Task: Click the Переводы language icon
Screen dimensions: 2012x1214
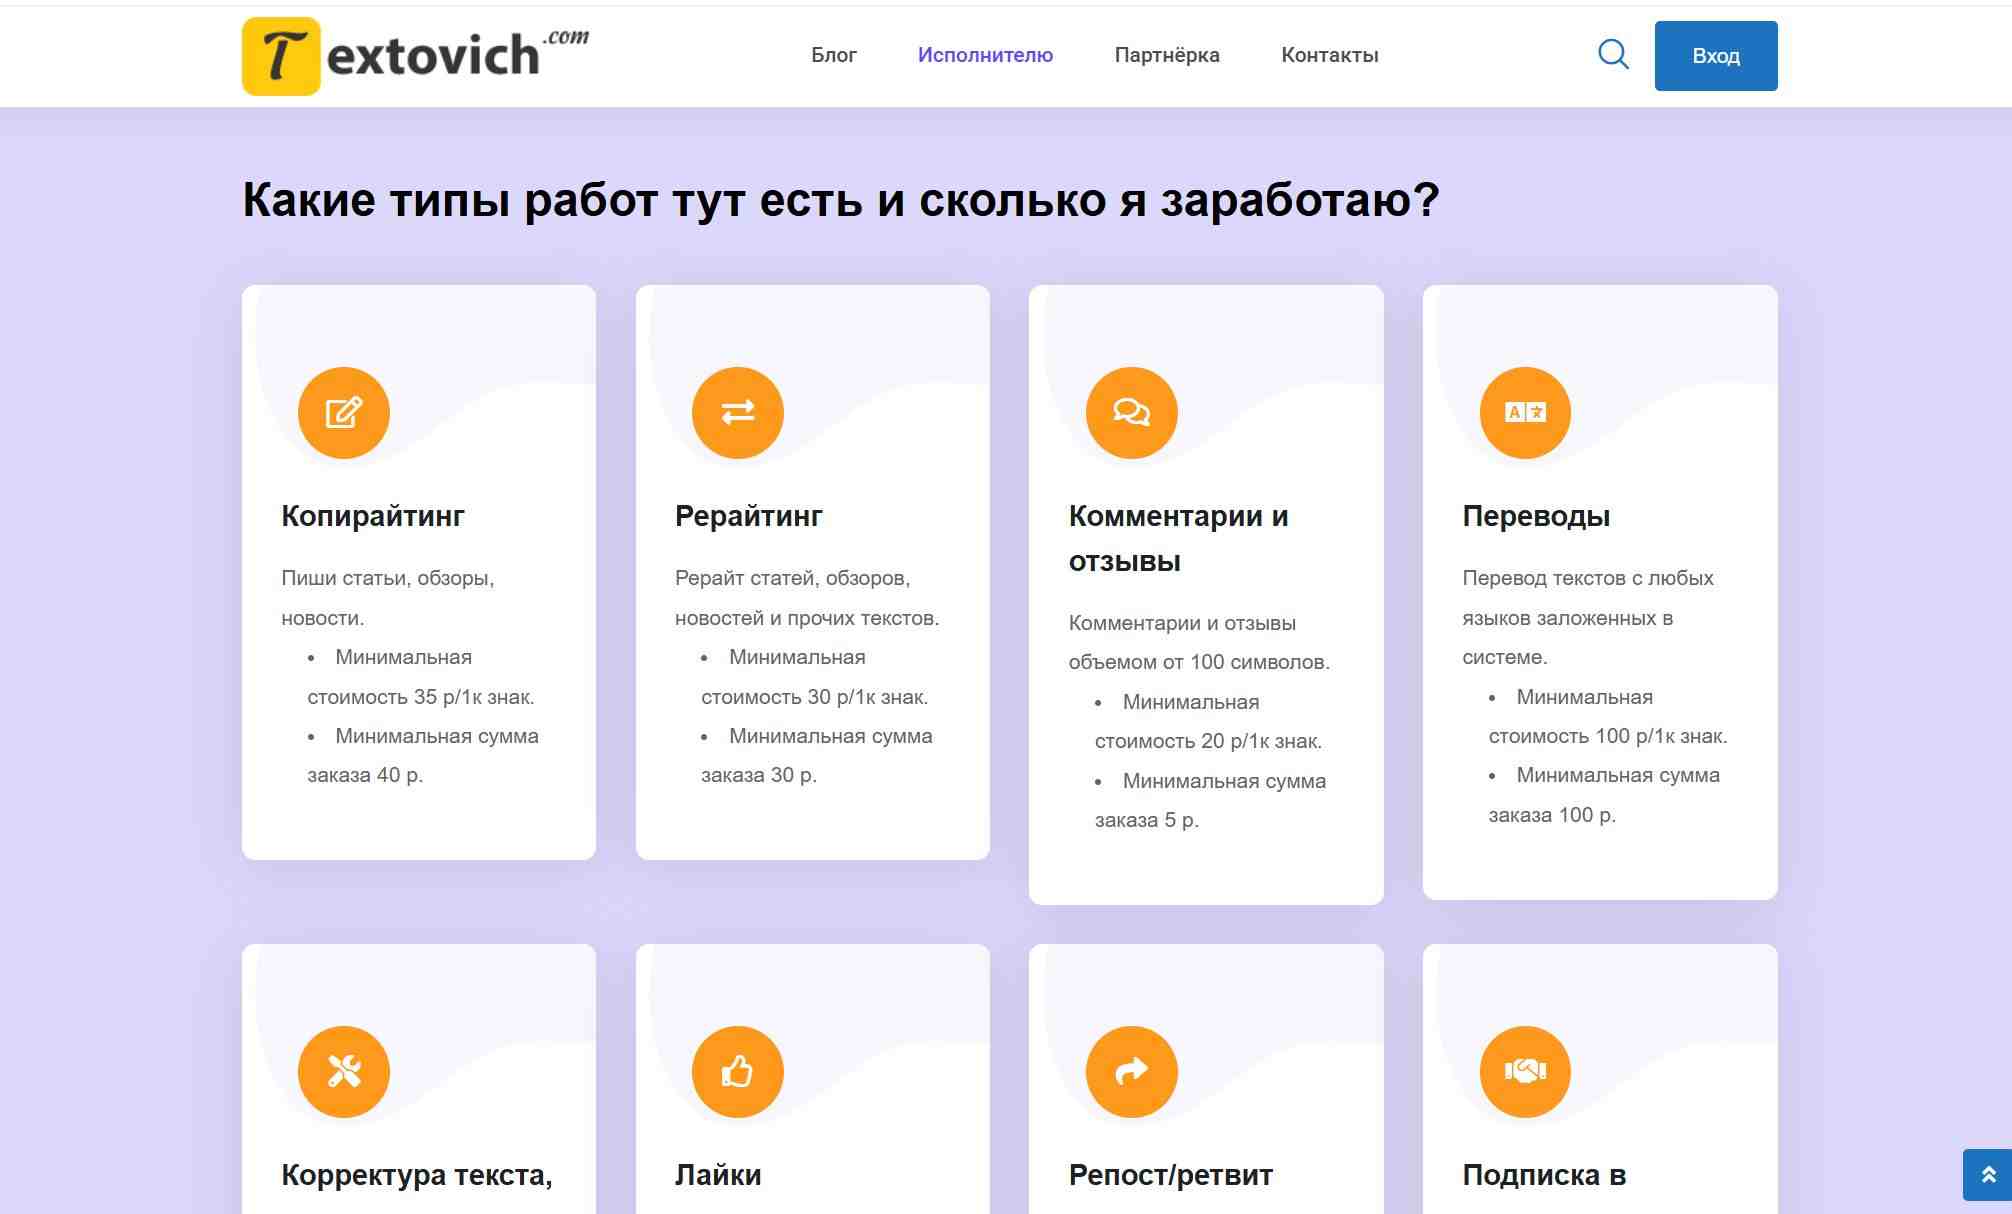Action: pos(1525,412)
